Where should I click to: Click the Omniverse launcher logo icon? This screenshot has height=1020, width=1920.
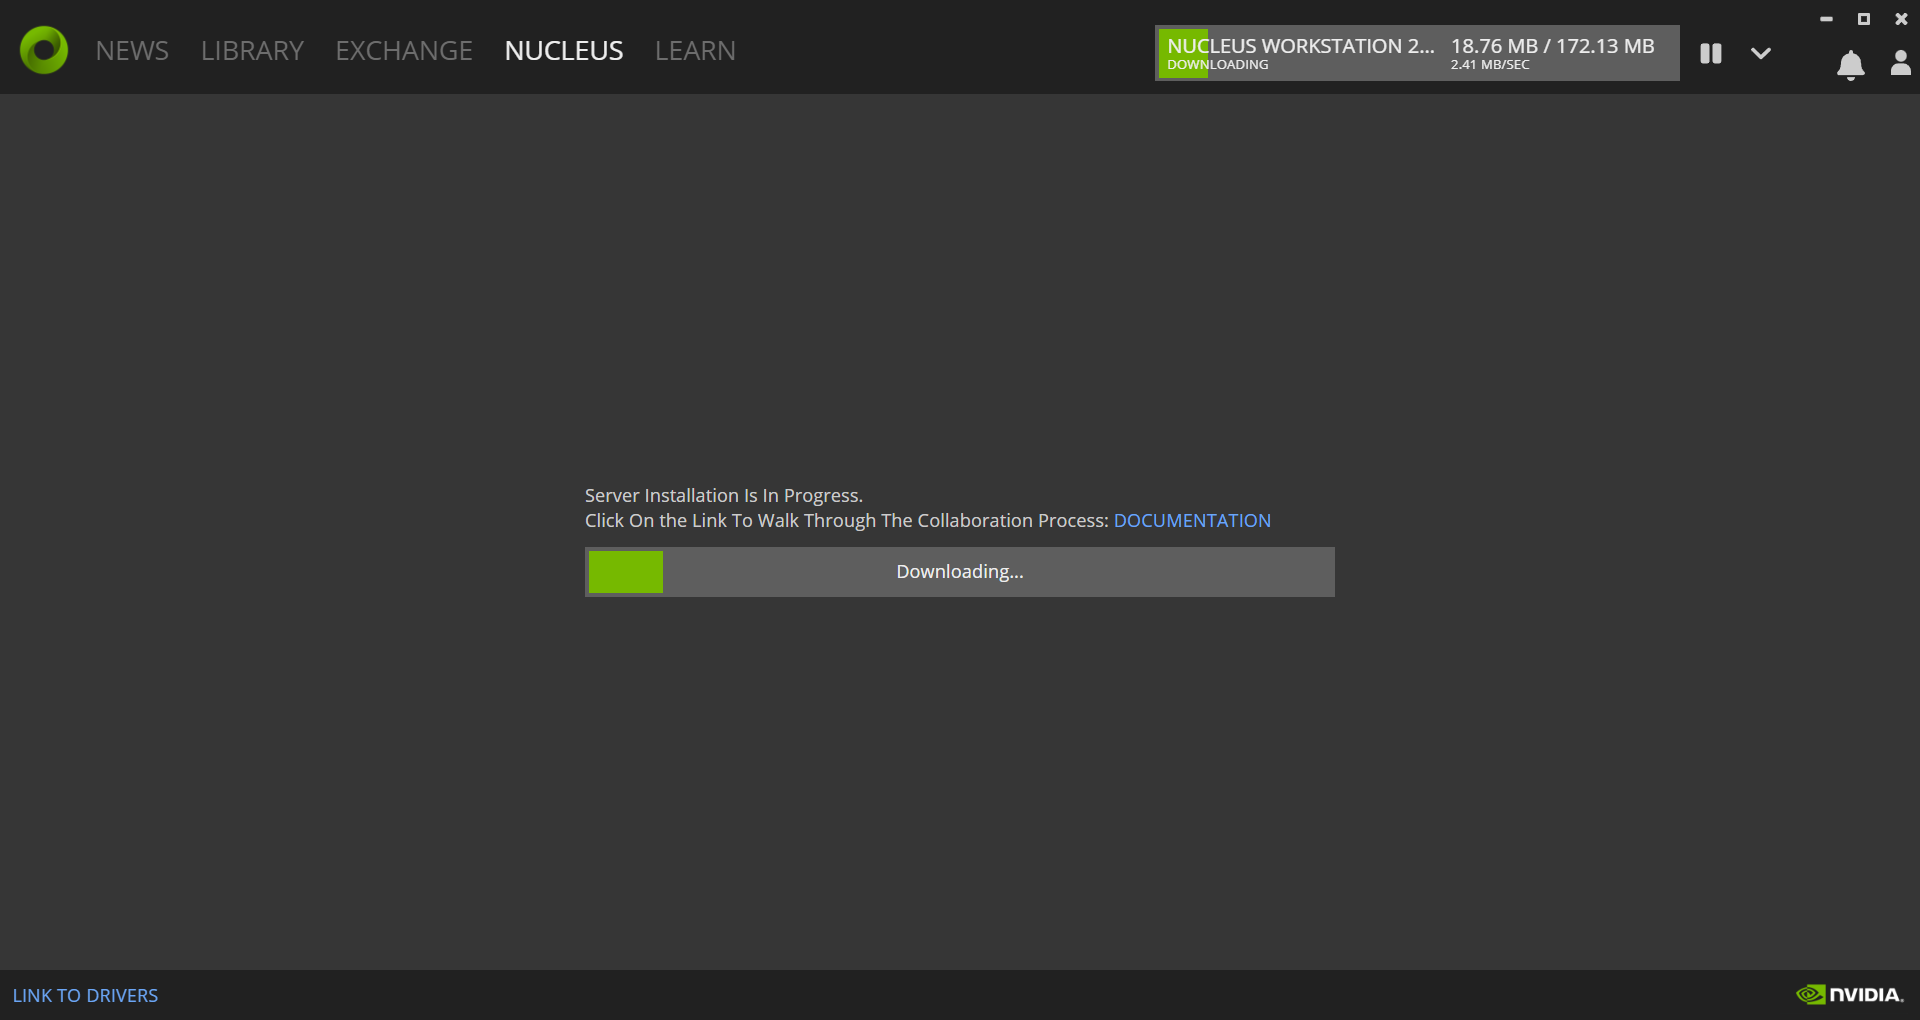(44, 50)
